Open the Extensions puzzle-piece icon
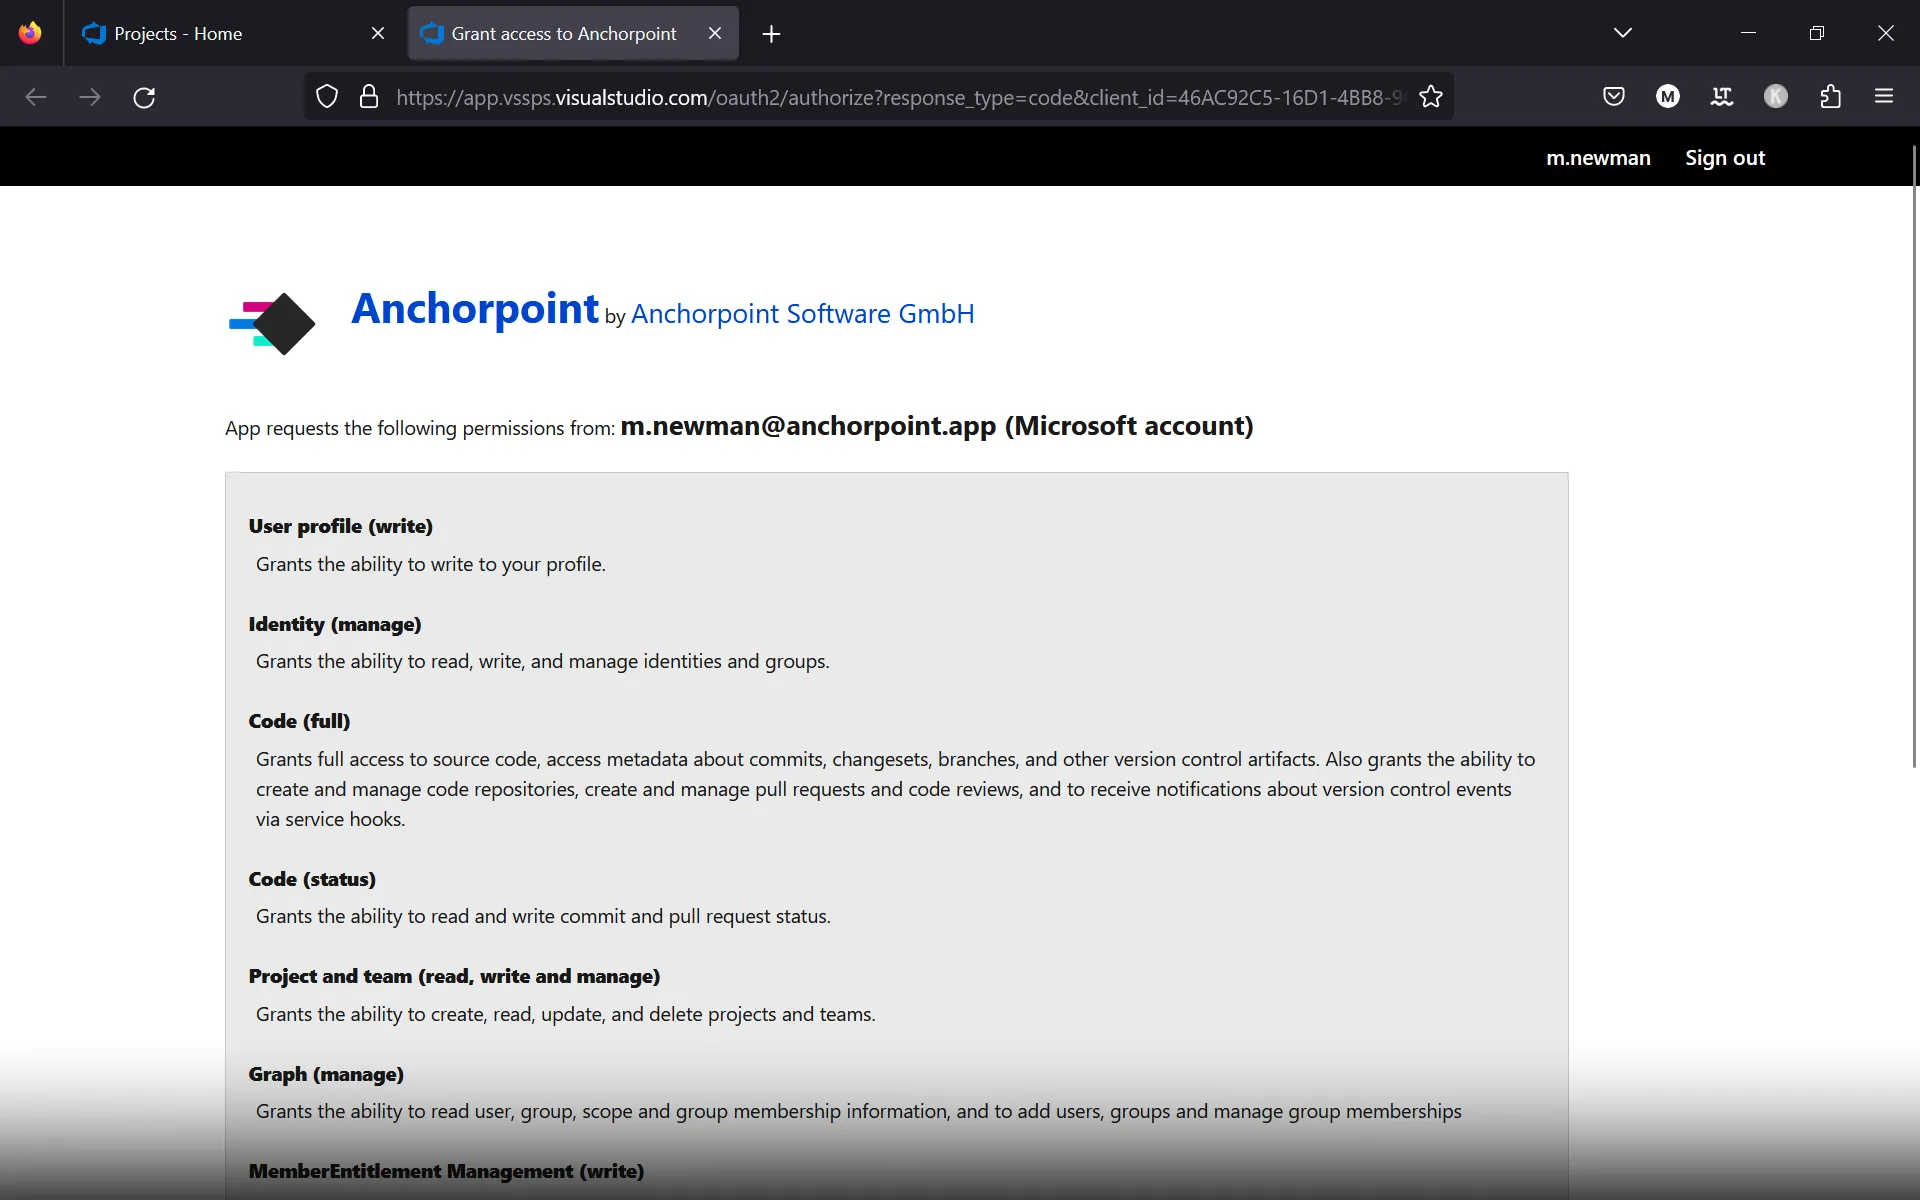The width and height of the screenshot is (1920, 1200). [x=1830, y=96]
